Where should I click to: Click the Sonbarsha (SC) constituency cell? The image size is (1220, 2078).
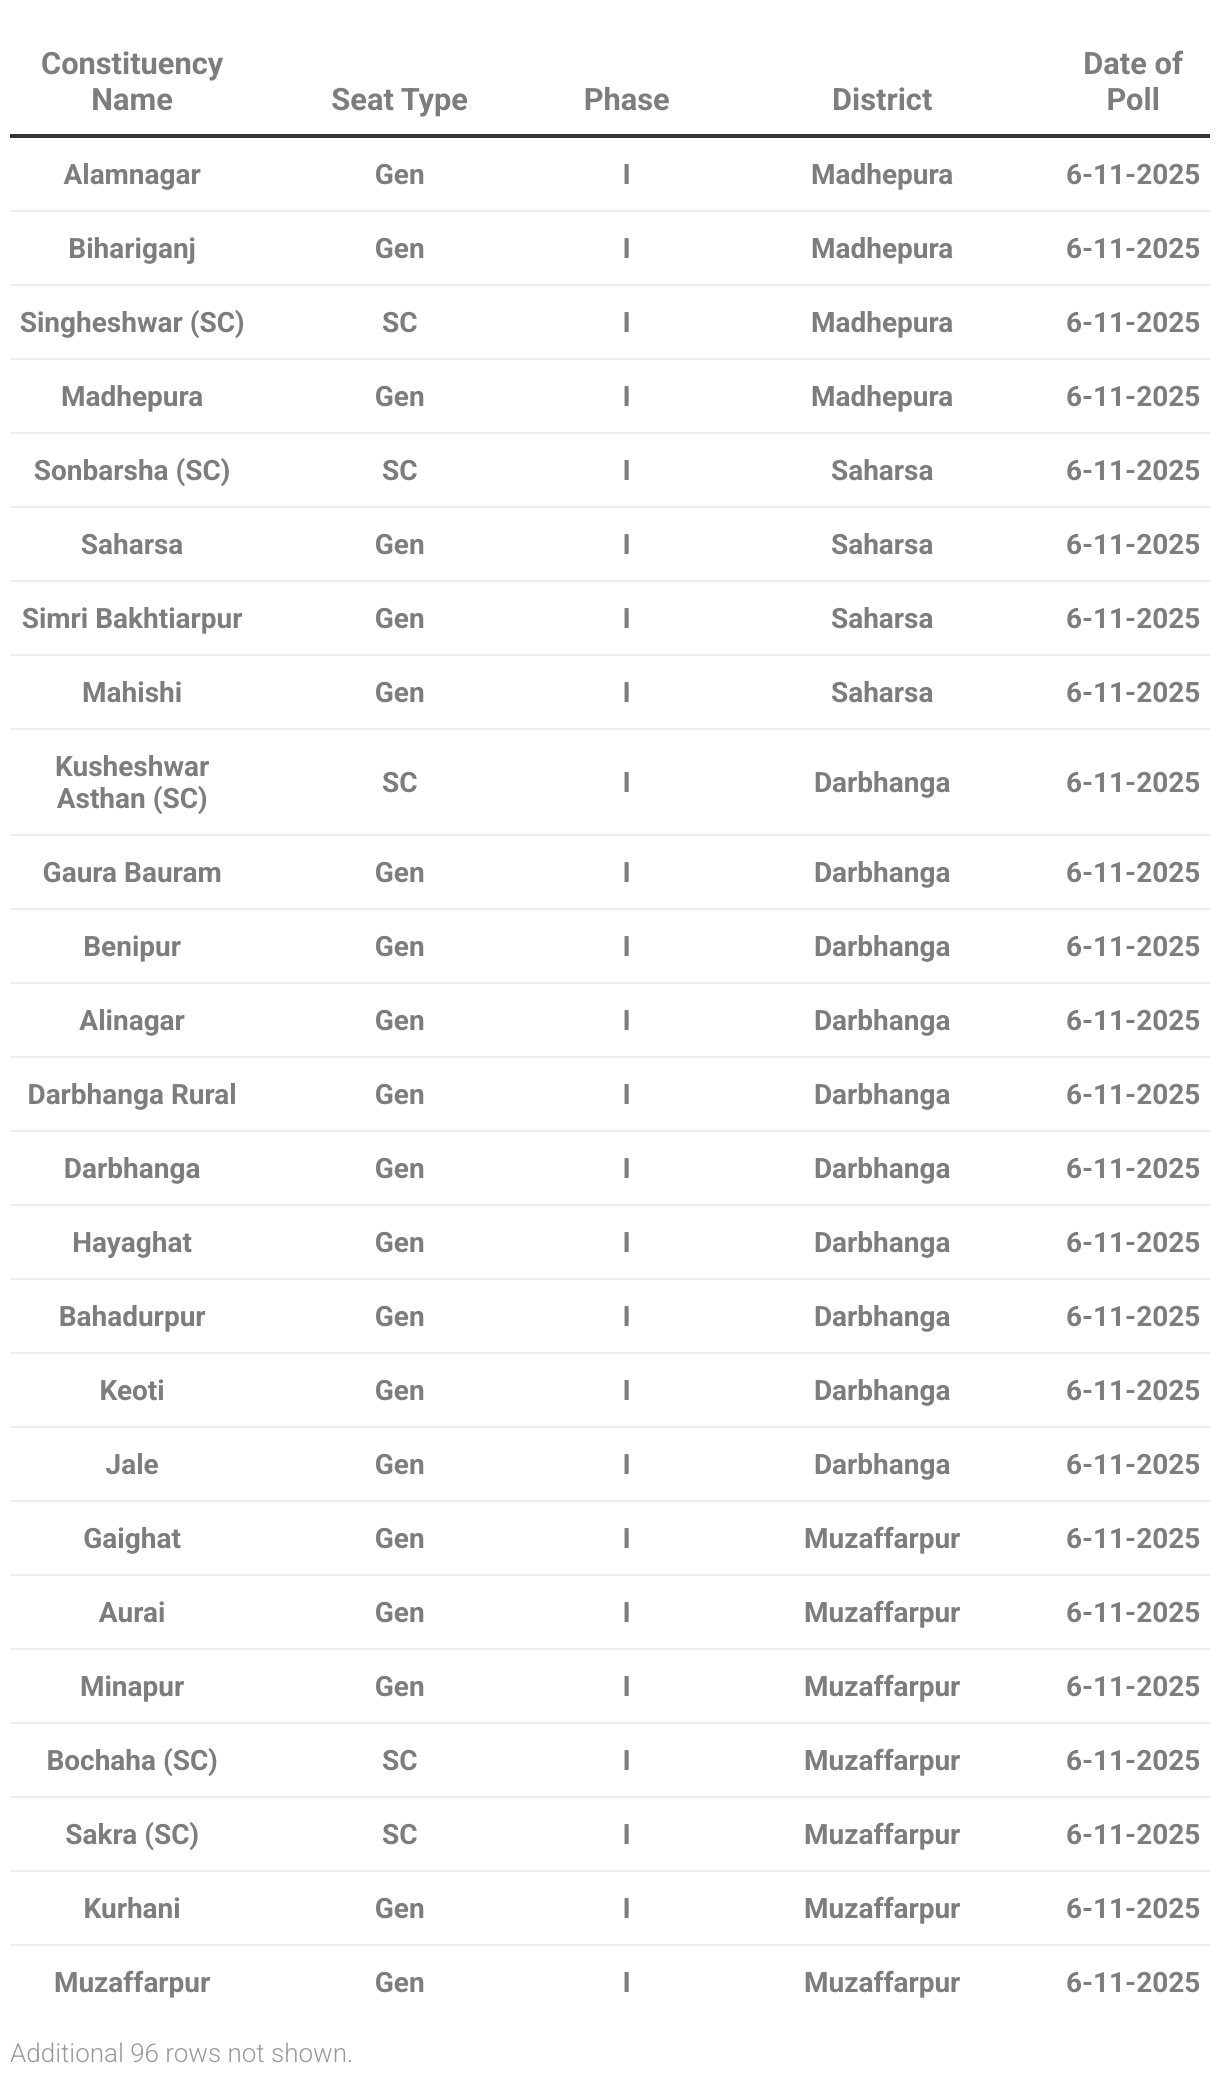point(132,470)
